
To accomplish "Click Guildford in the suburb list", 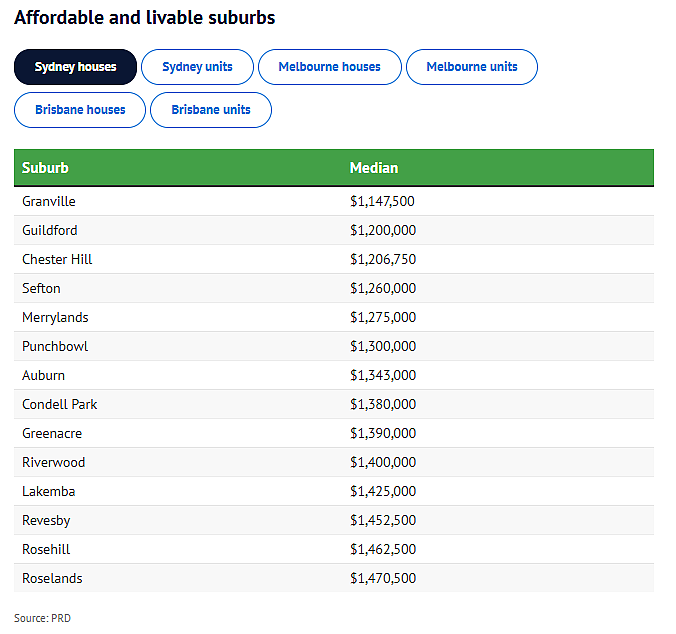I will (50, 230).
